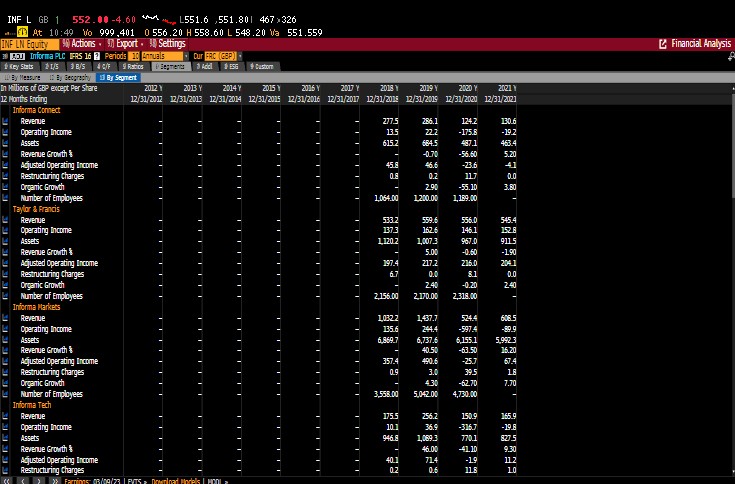
Task: Open the Earnings 03/09/23 link
Action: click(x=91, y=481)
